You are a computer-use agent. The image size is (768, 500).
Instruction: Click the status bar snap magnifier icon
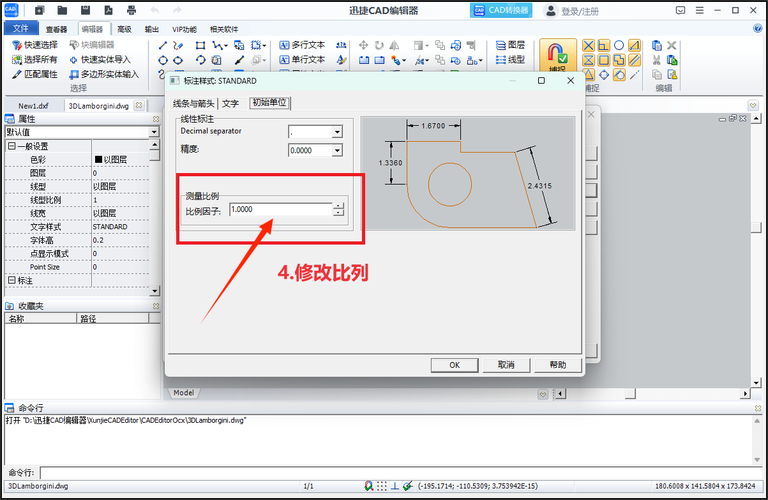[x=369, y=486]
